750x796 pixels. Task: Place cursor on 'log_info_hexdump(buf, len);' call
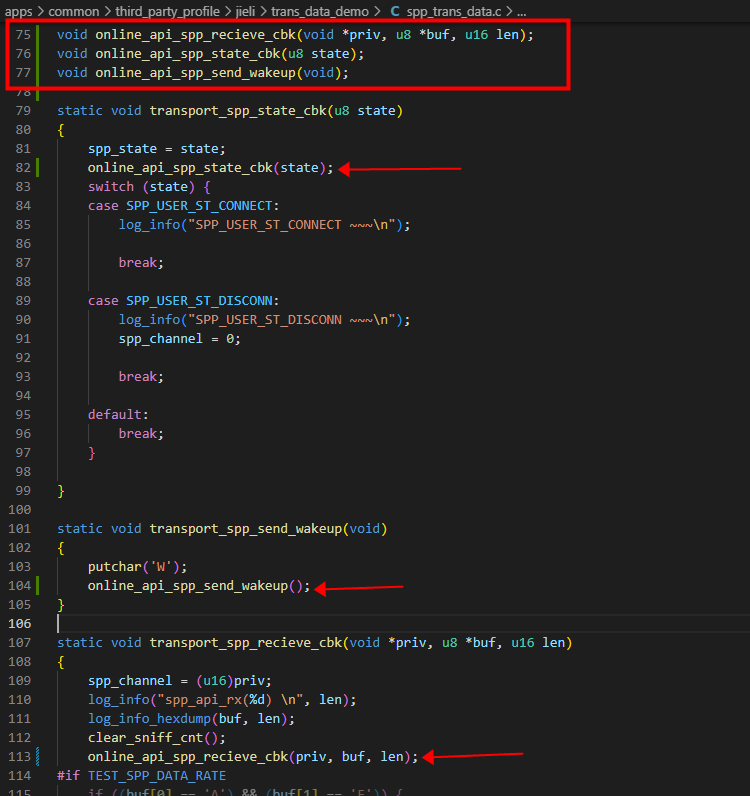[x=191, y=719]
